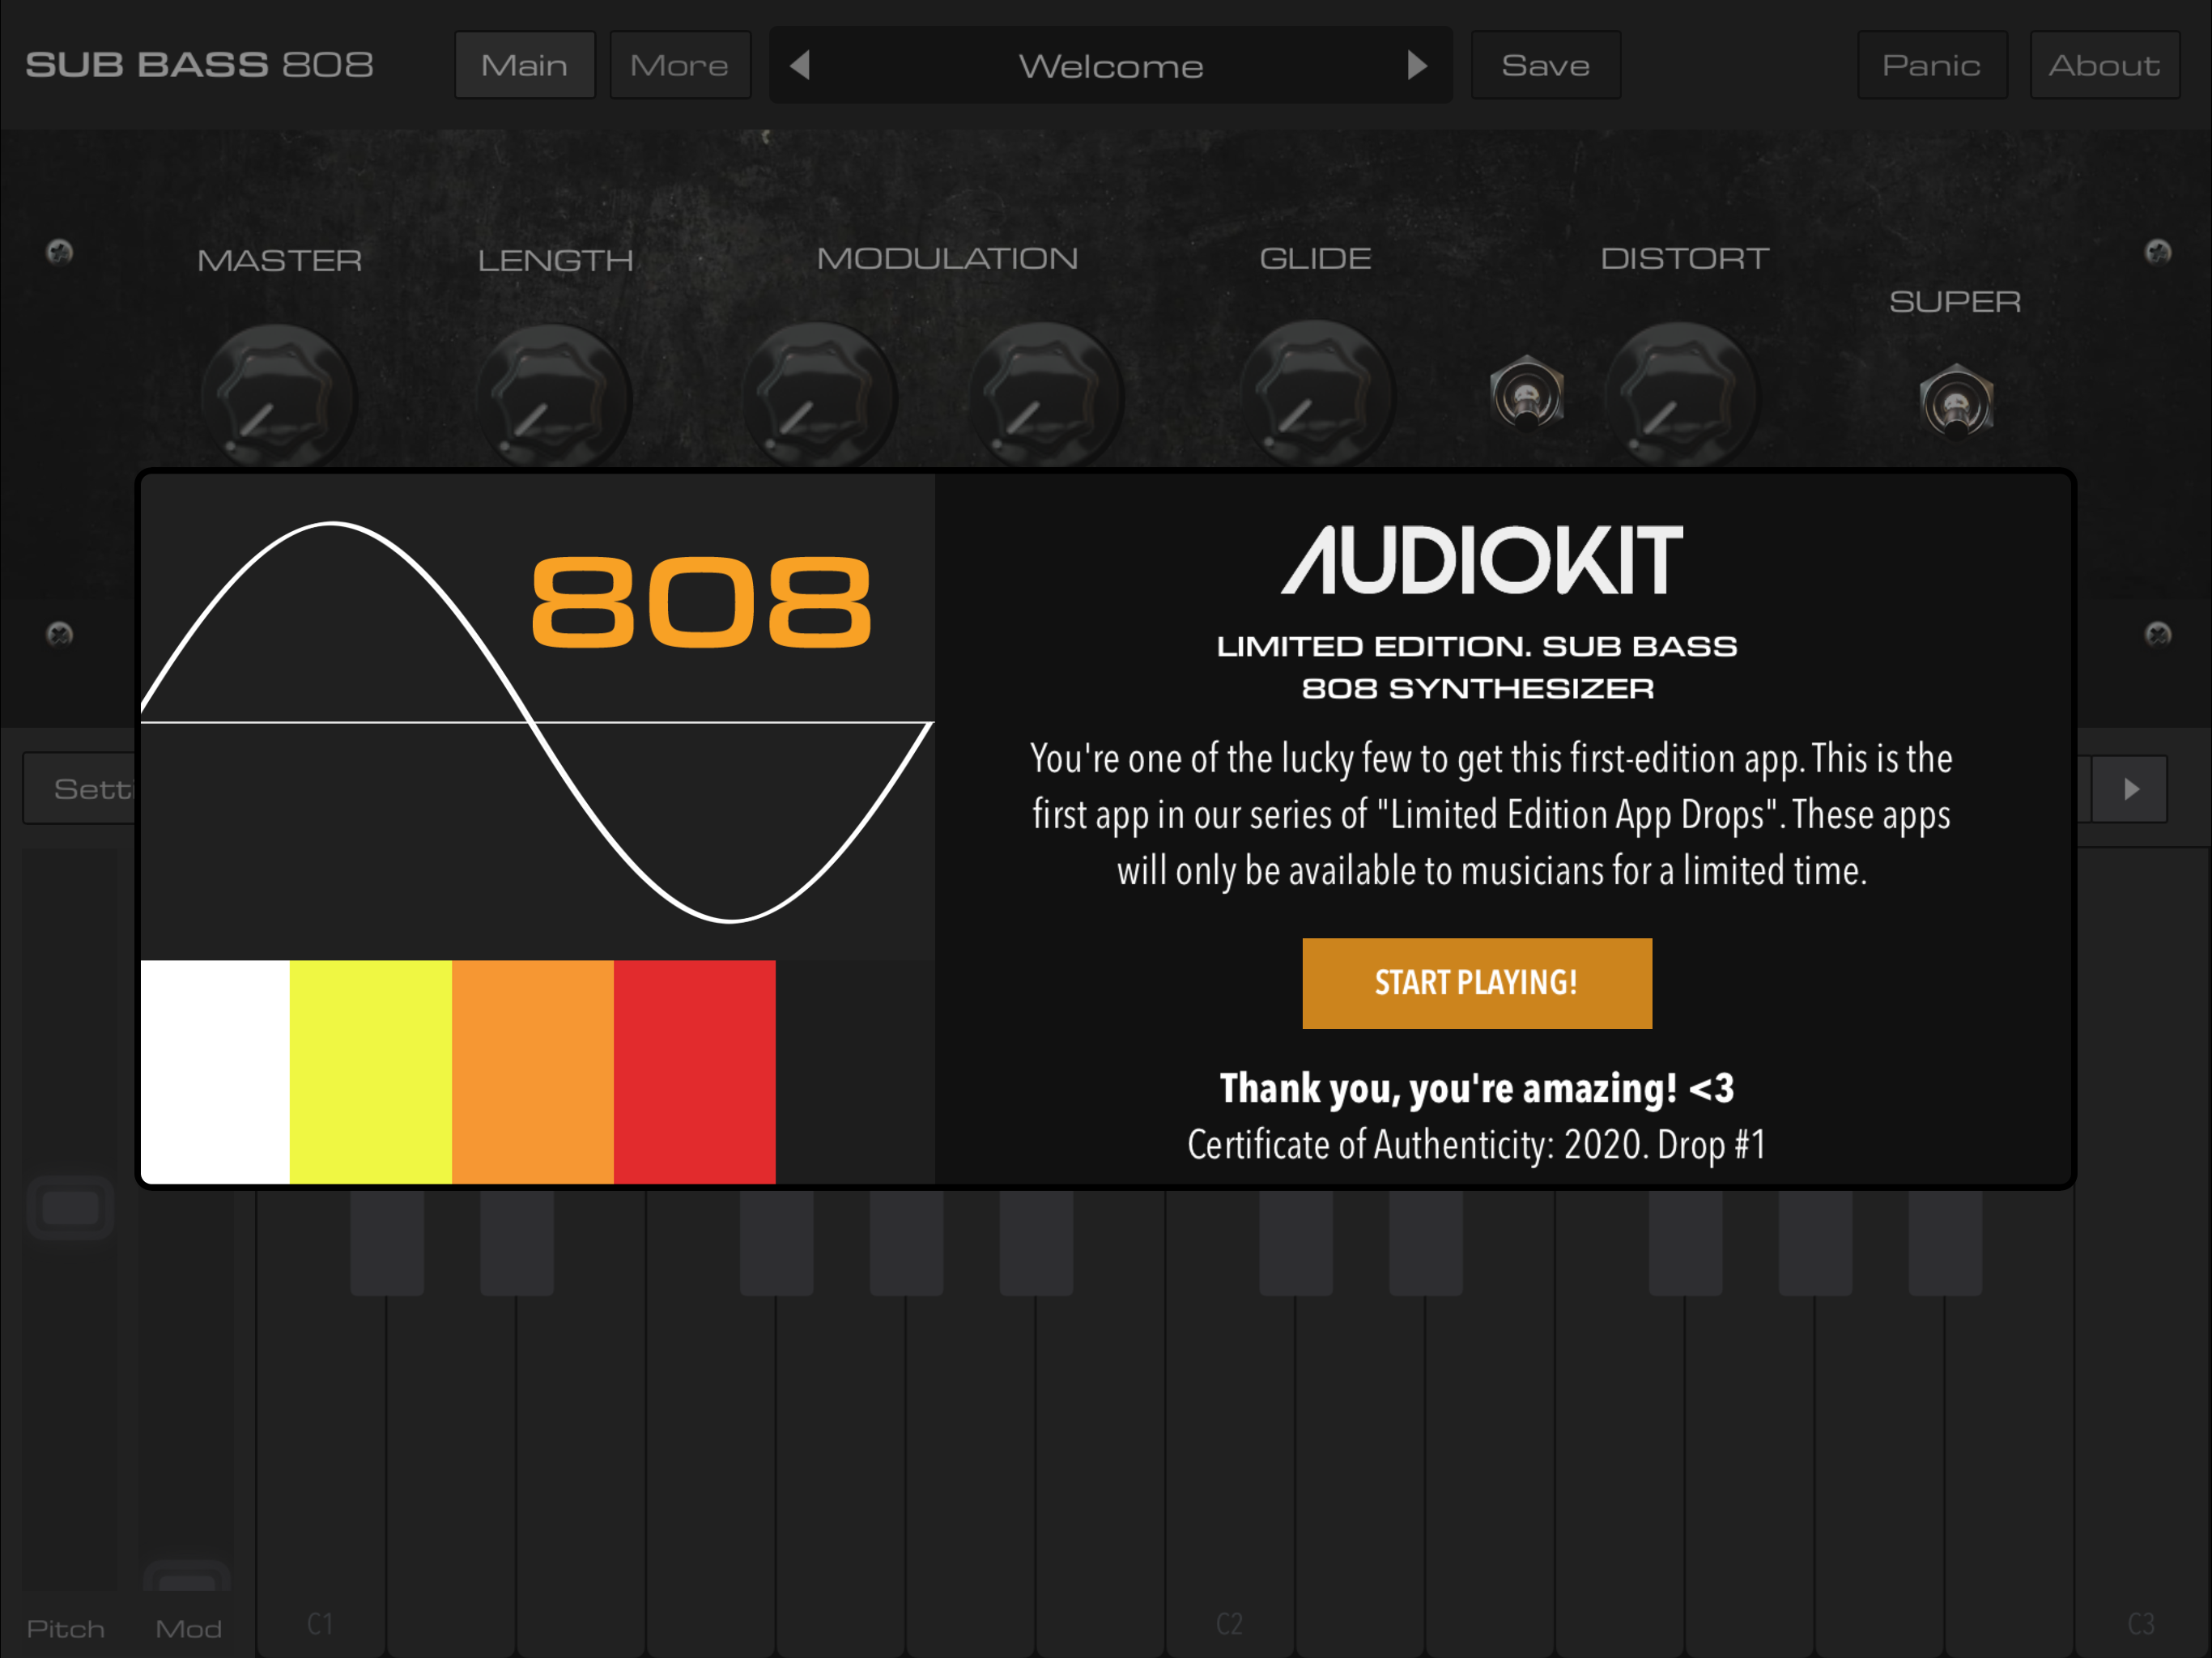Switch to the More tab

[x=679, y=66]
